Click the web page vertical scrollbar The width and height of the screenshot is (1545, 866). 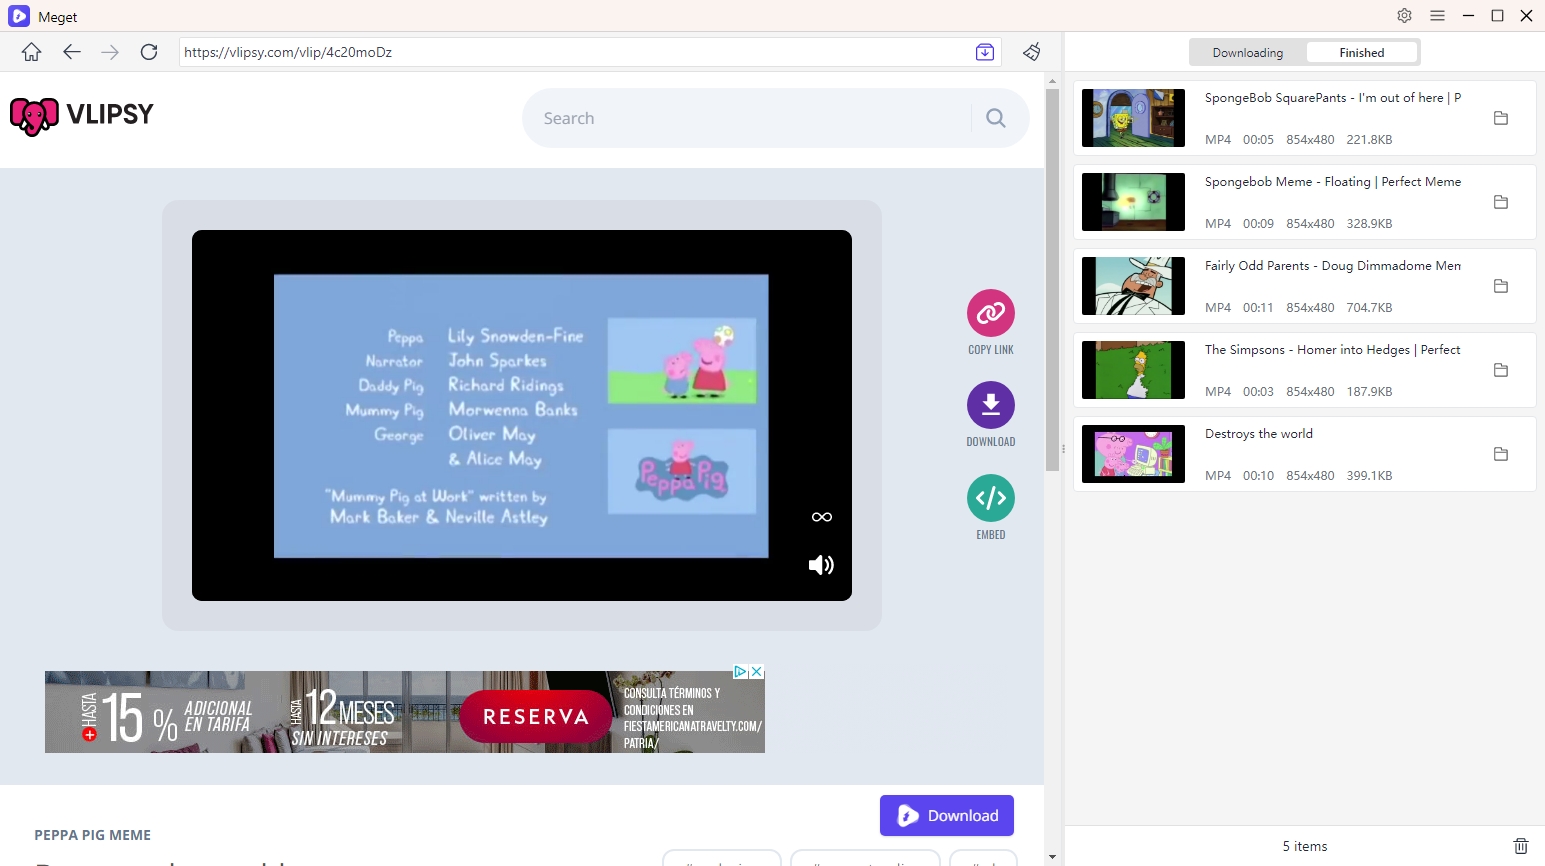(1052, 280)
